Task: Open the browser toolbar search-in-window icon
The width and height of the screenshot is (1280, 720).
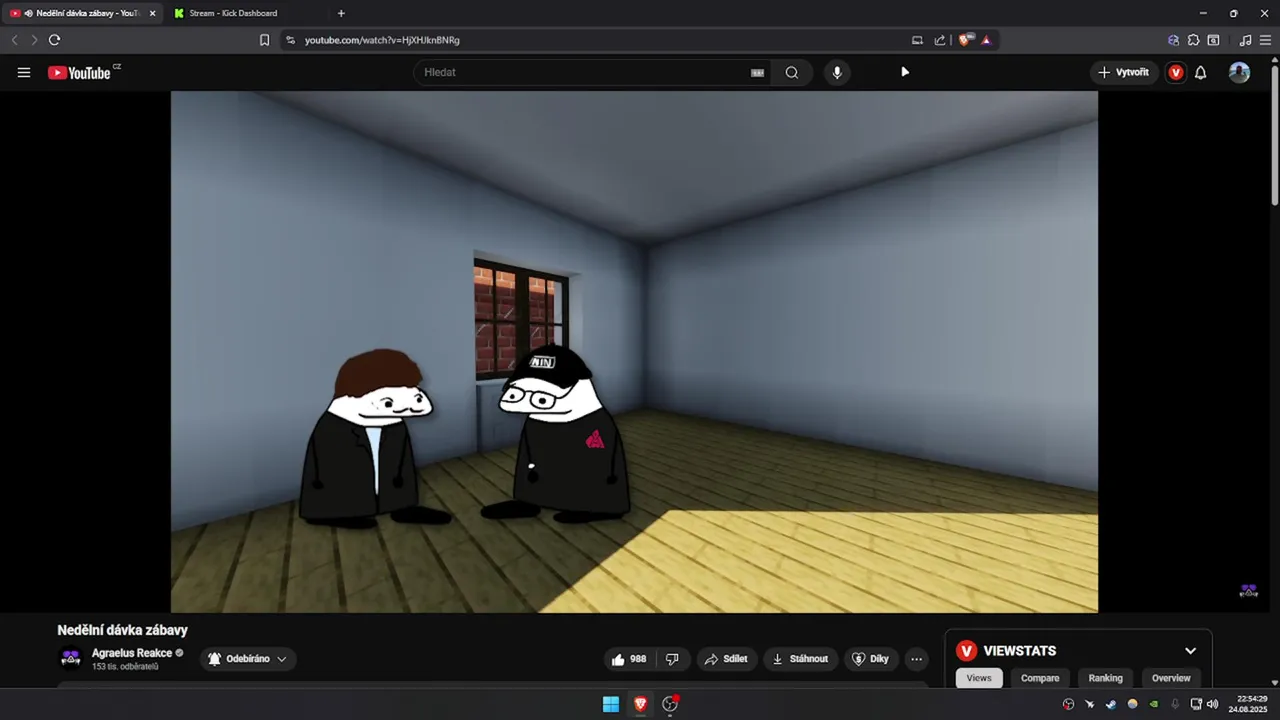Action: click(1213, 40)
